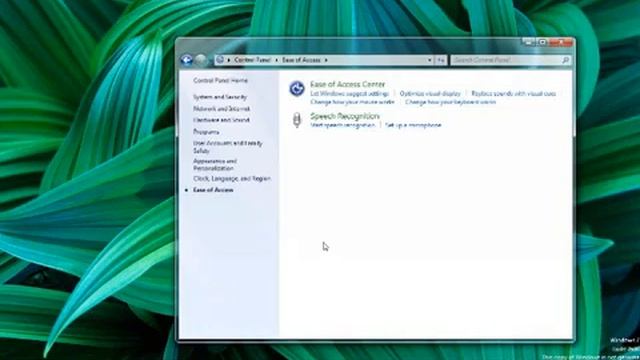Select Ease of Access in sidebar

213,190
